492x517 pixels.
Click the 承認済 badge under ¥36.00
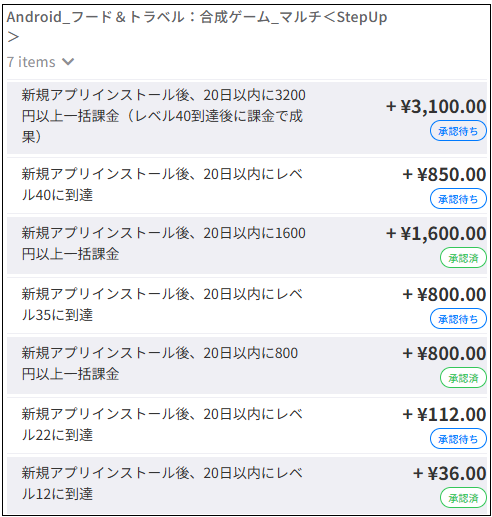coord(463,498)
